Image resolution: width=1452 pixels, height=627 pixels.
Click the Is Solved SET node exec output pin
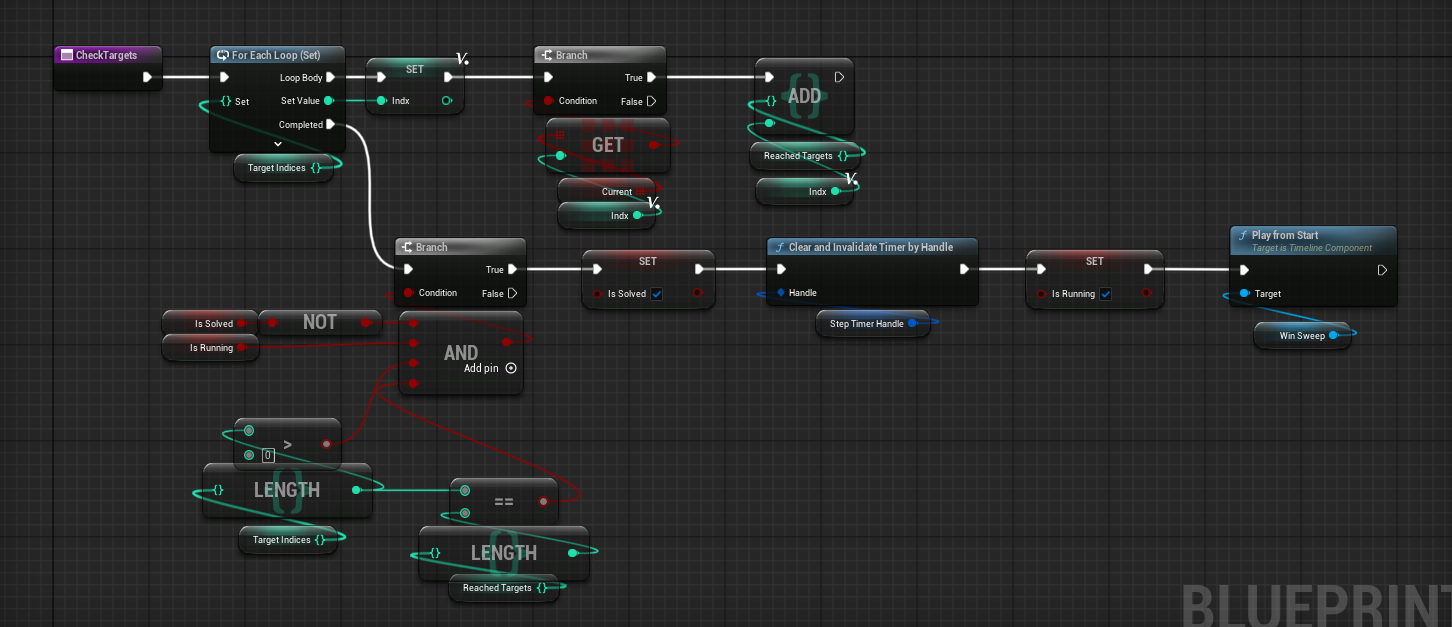[700, 269]
